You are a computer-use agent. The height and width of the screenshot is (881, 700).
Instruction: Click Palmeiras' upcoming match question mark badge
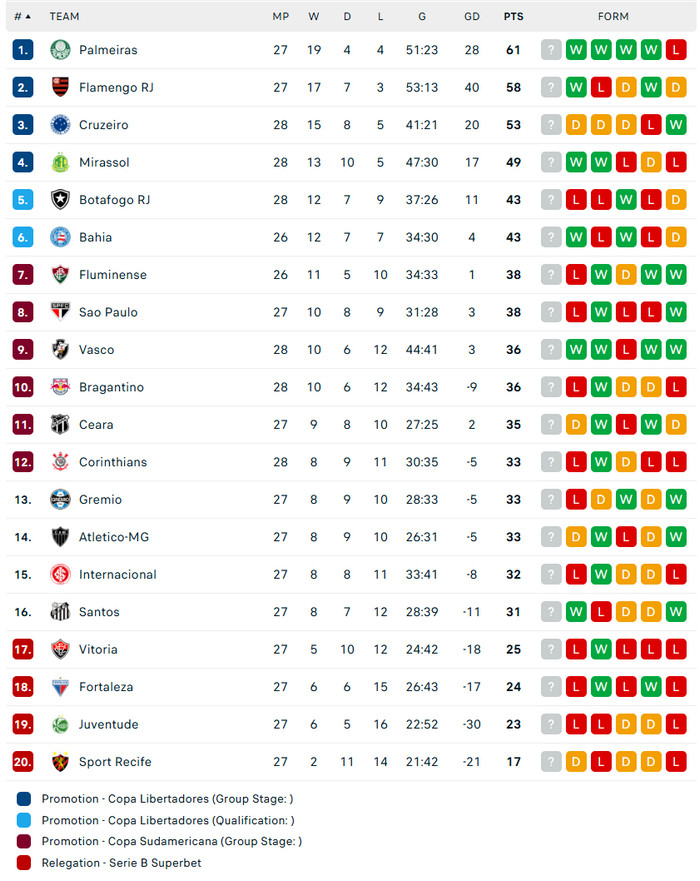click(551, 50)
